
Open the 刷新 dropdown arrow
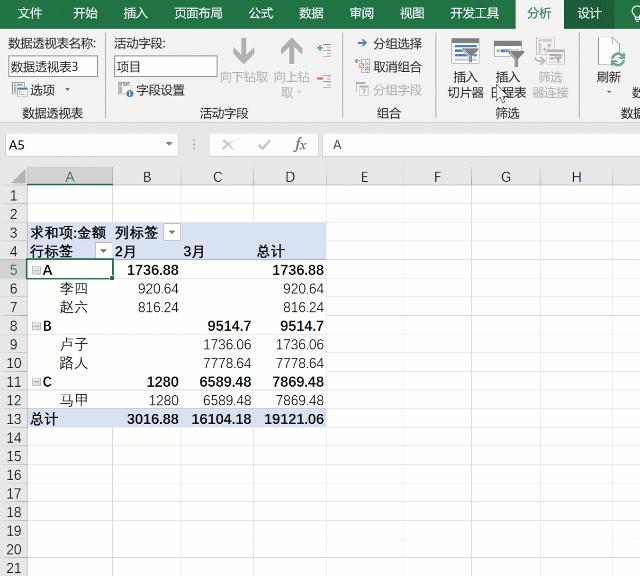click(609, 92)
